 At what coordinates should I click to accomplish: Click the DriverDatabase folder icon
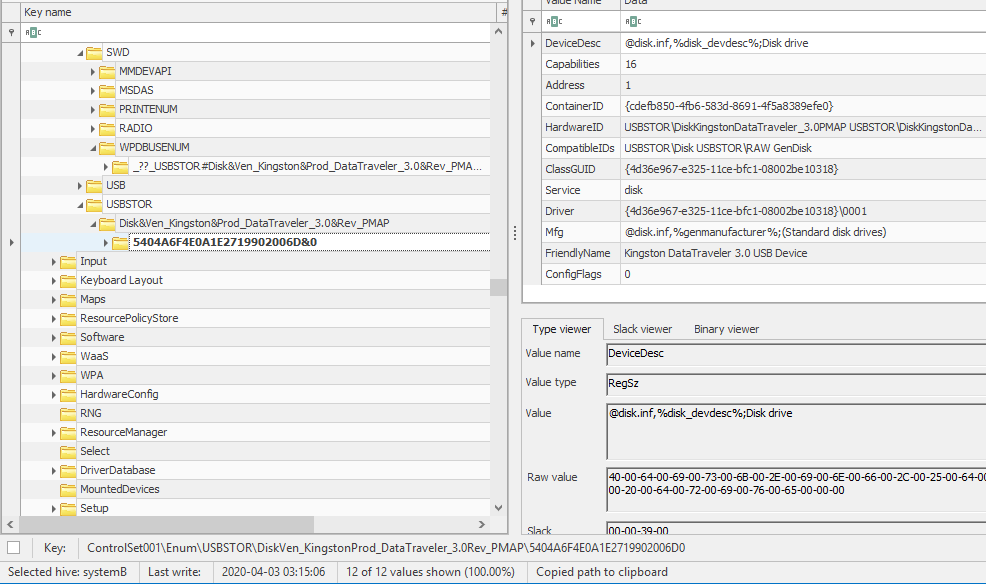[x=68, y=470]
